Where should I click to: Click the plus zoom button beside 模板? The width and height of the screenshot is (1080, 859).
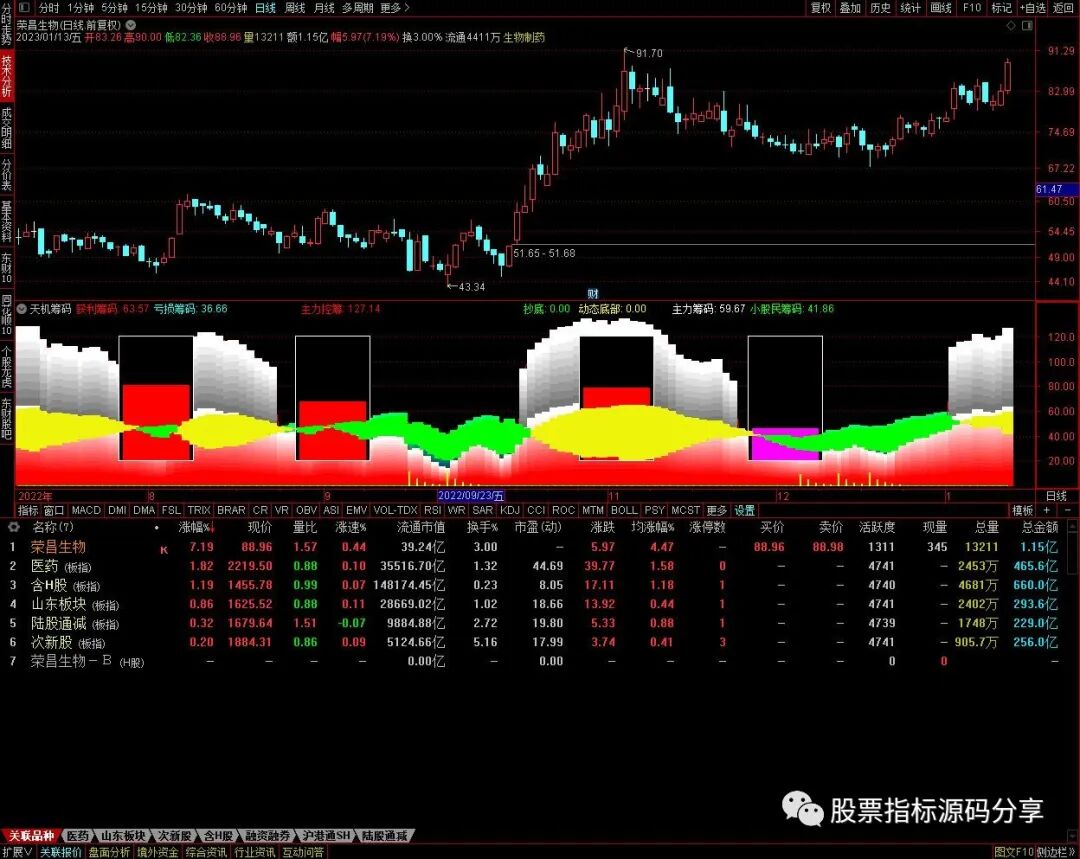pos(1046,510)
